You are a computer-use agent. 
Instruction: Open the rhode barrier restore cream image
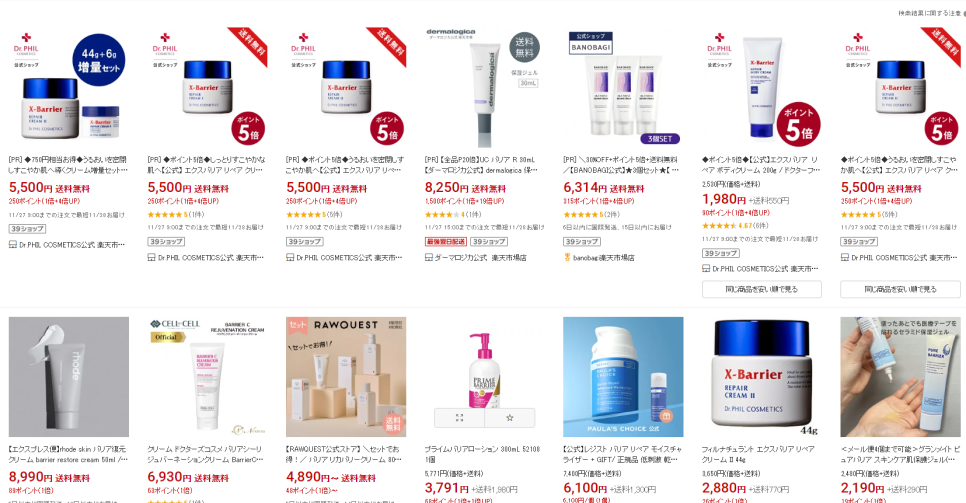[x=69, y=377]
